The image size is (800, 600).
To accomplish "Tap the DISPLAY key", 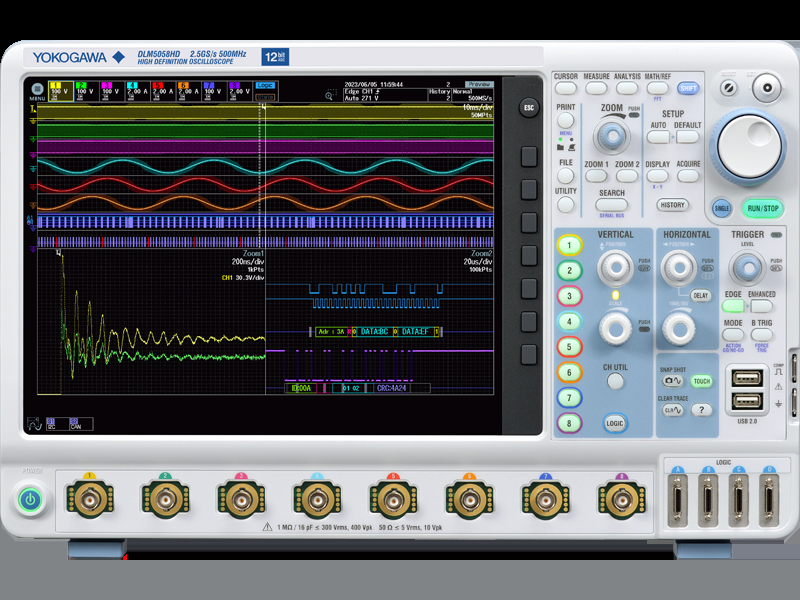I will coord(657,176).
